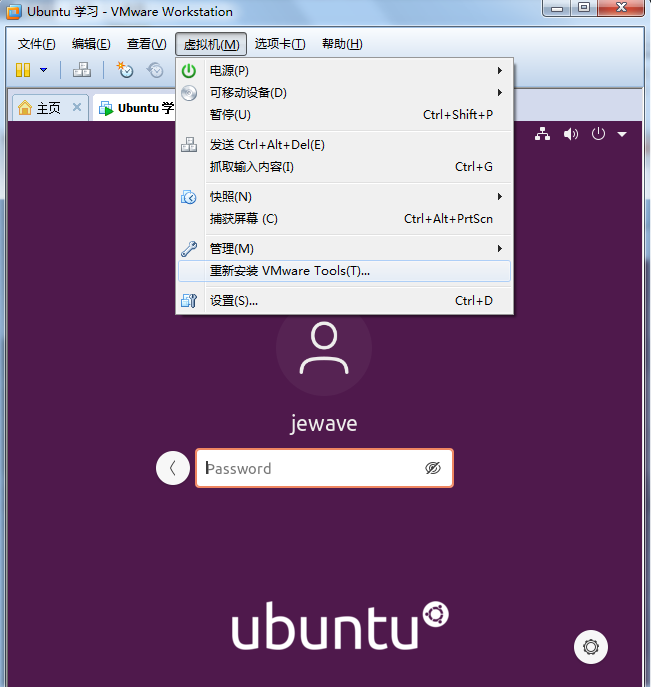
Task: Click the back arrow button beside password
Action: pyautogui.click(x=173, y=468)
